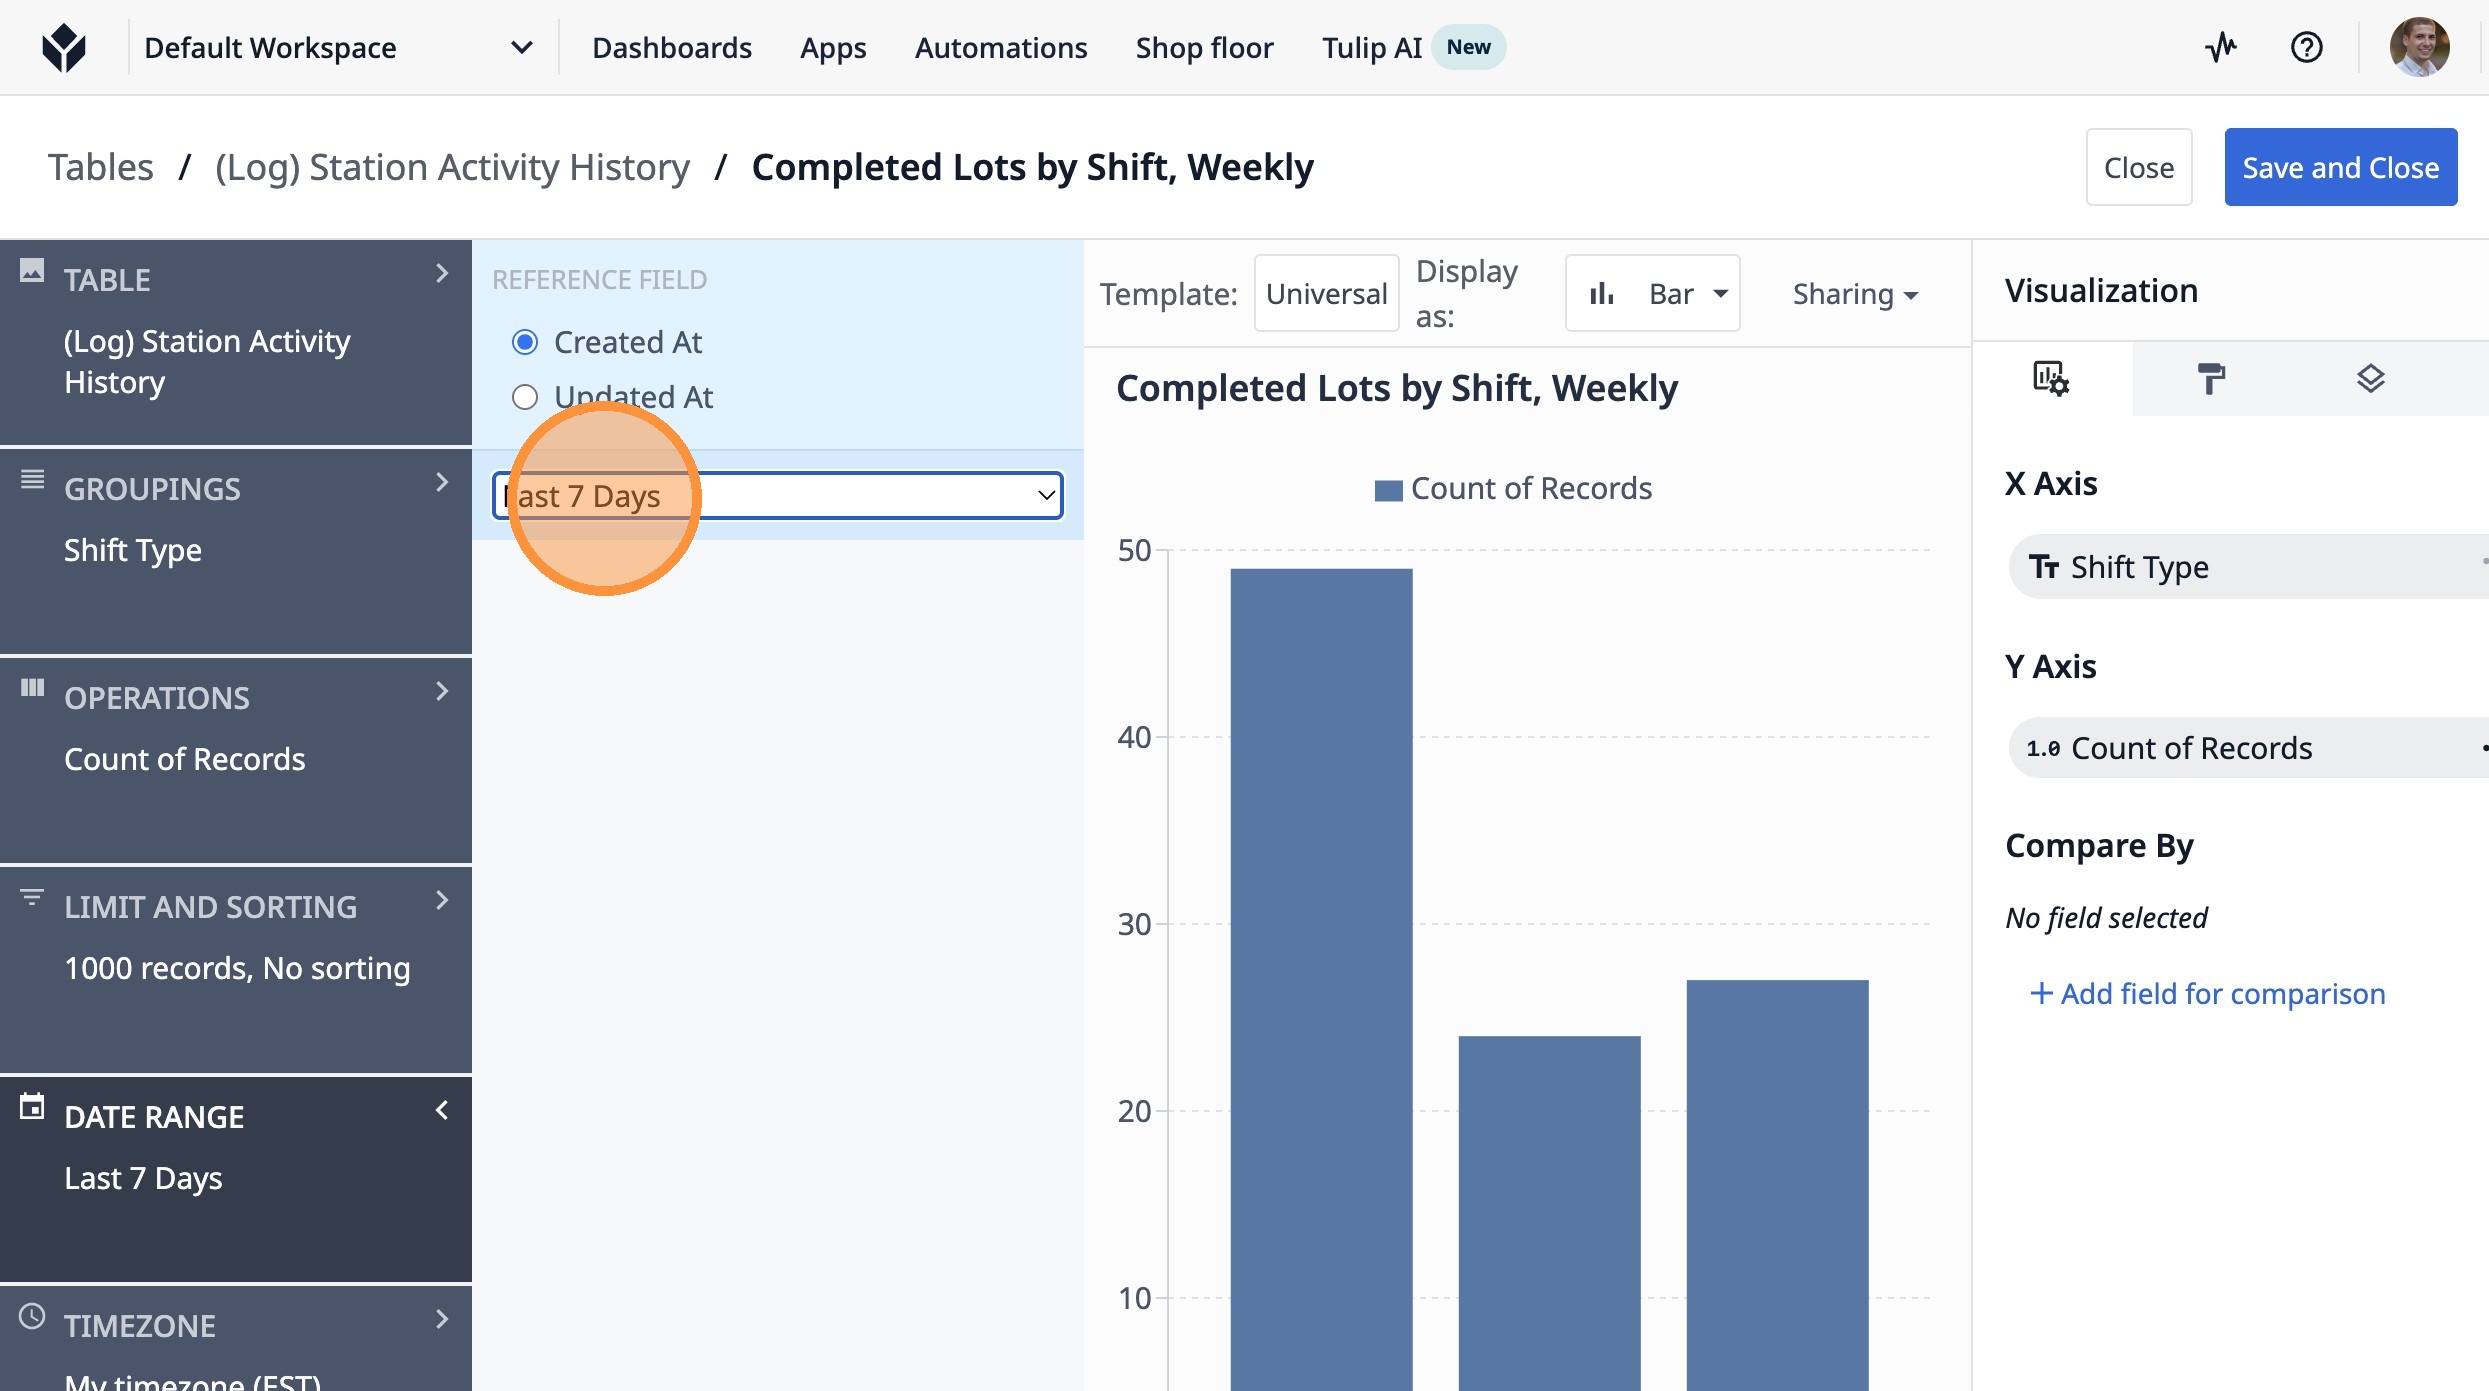Open the activity pulse icon
The image size is (2489, 1391).
[x=2220, y=47]
